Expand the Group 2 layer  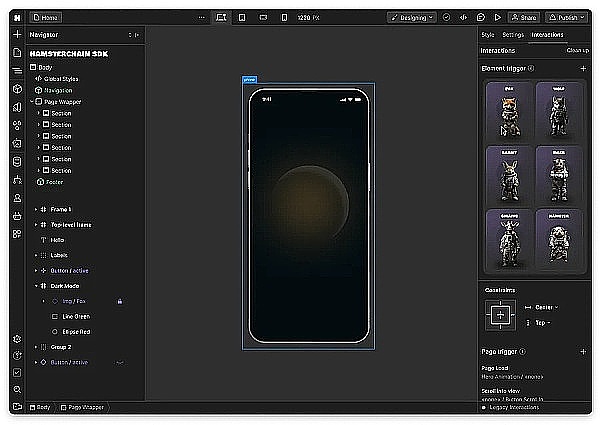37,347
